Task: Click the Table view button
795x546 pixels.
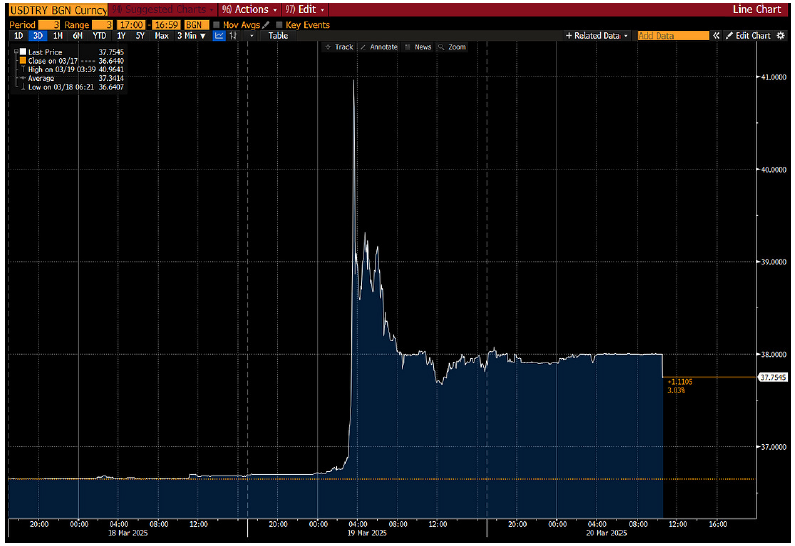Action: [278, 35]
